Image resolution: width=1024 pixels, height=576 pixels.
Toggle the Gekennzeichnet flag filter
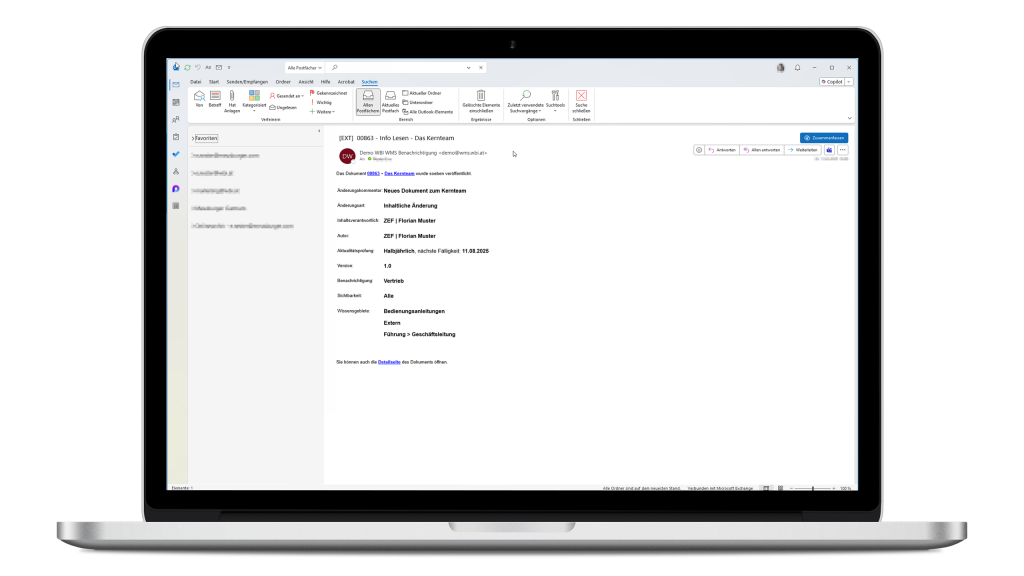click(x=329, y=92)
